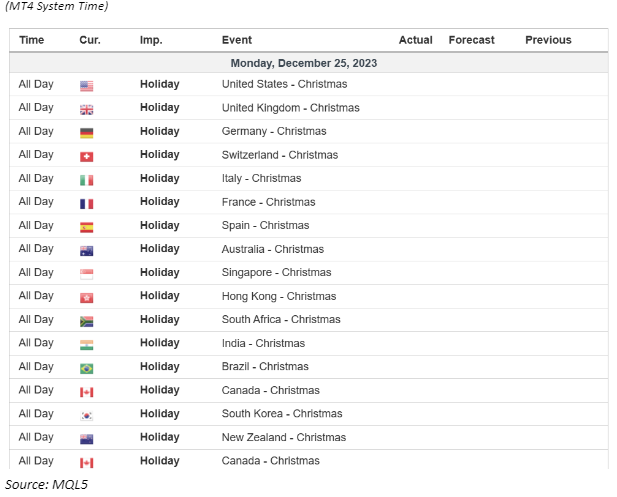The height and width of the screenshot is (497, 617).
Task: Click the Time column header
Action: (x=32, y=40)
